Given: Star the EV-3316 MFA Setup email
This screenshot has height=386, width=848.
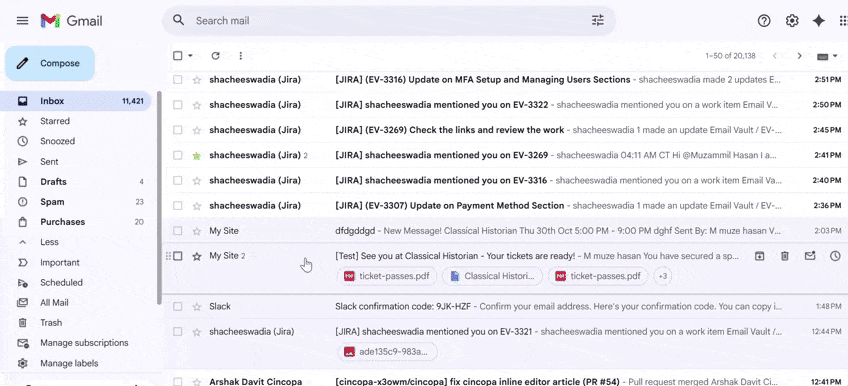Looking at the screenshot, I should click(197, 79).
